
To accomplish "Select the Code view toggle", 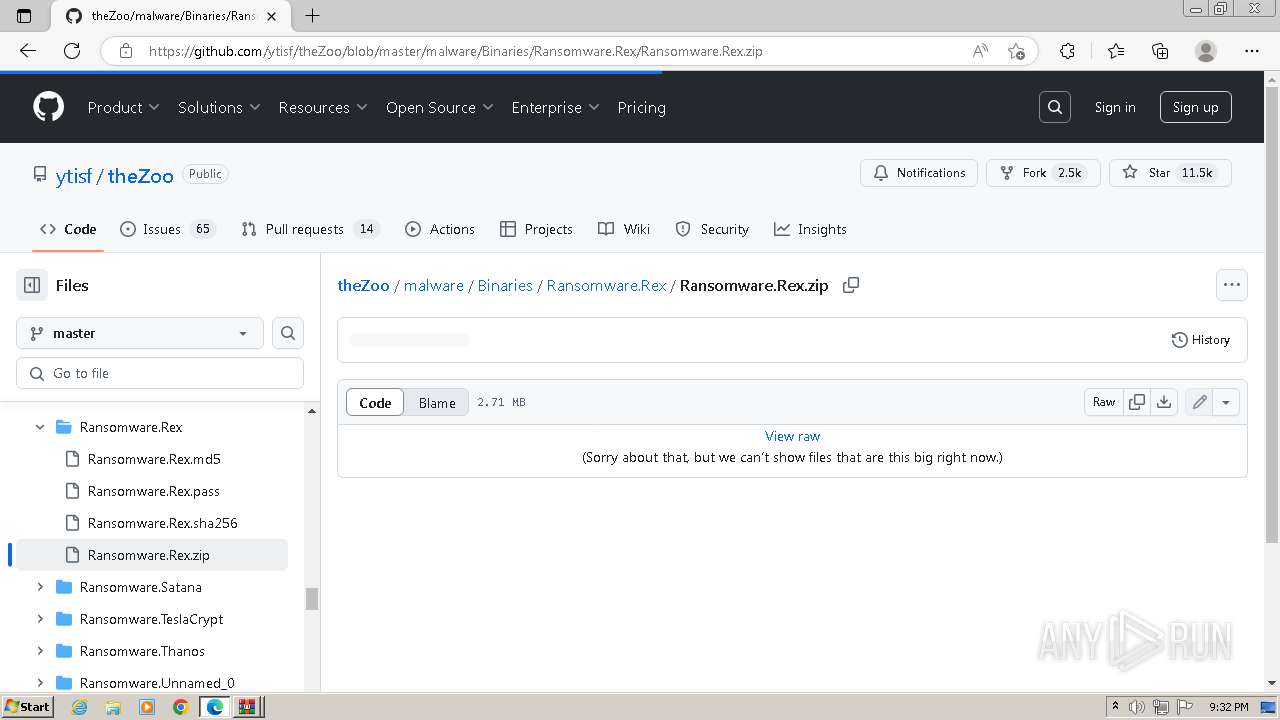I will (375, 402).
